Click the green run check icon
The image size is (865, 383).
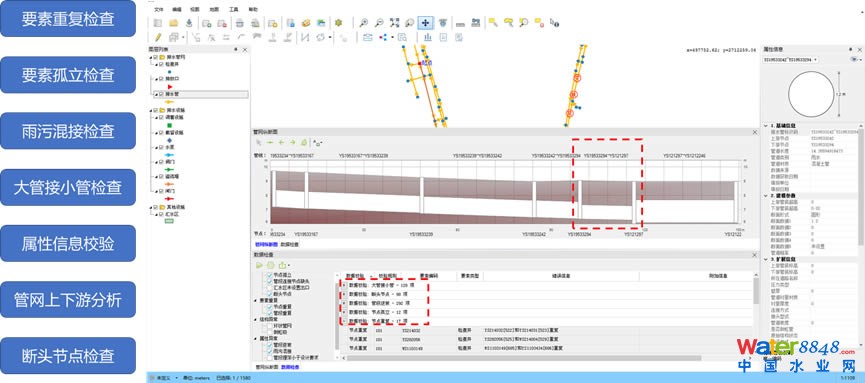click(x=259, y=265)
